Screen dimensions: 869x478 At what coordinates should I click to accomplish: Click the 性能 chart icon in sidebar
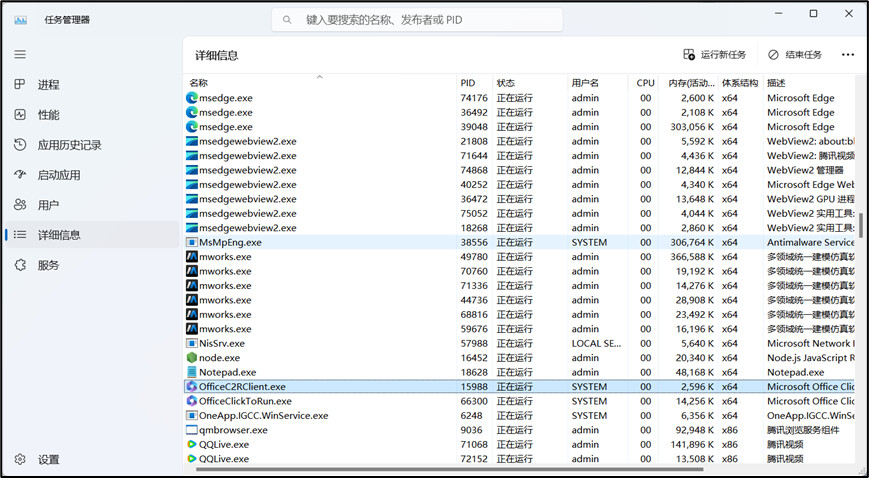[20, 115]
